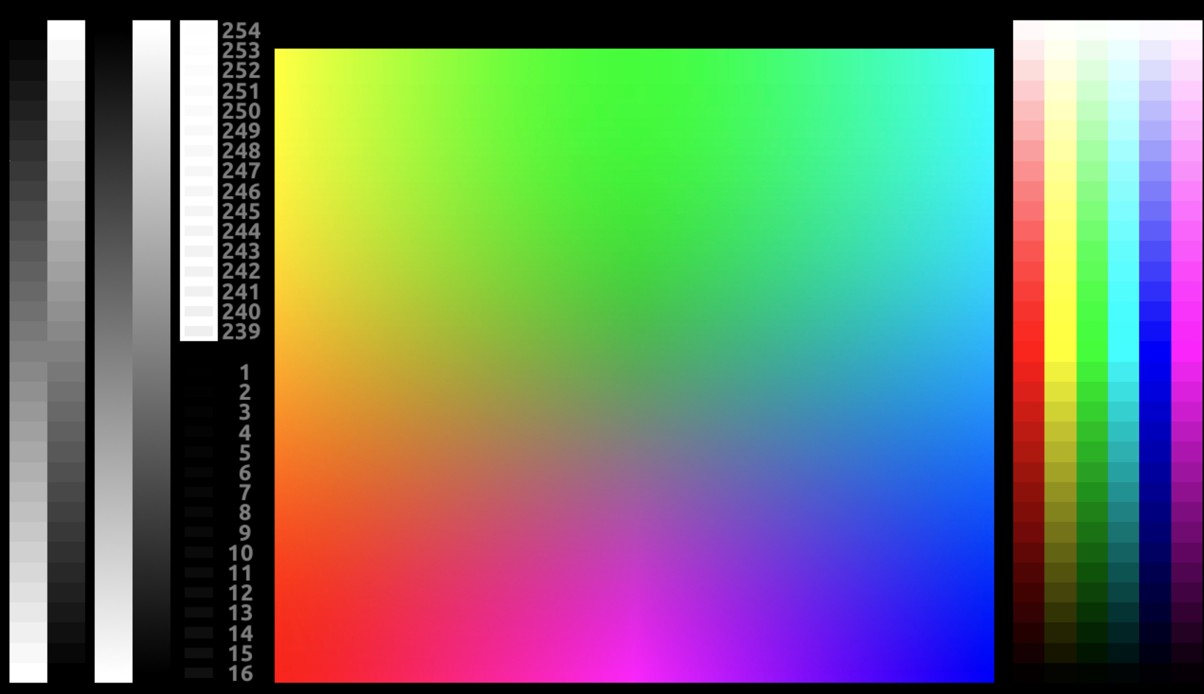This screenshot has height=694, width=1204.
Task: Click the number 239 white-level label
Action: (241, 332)
